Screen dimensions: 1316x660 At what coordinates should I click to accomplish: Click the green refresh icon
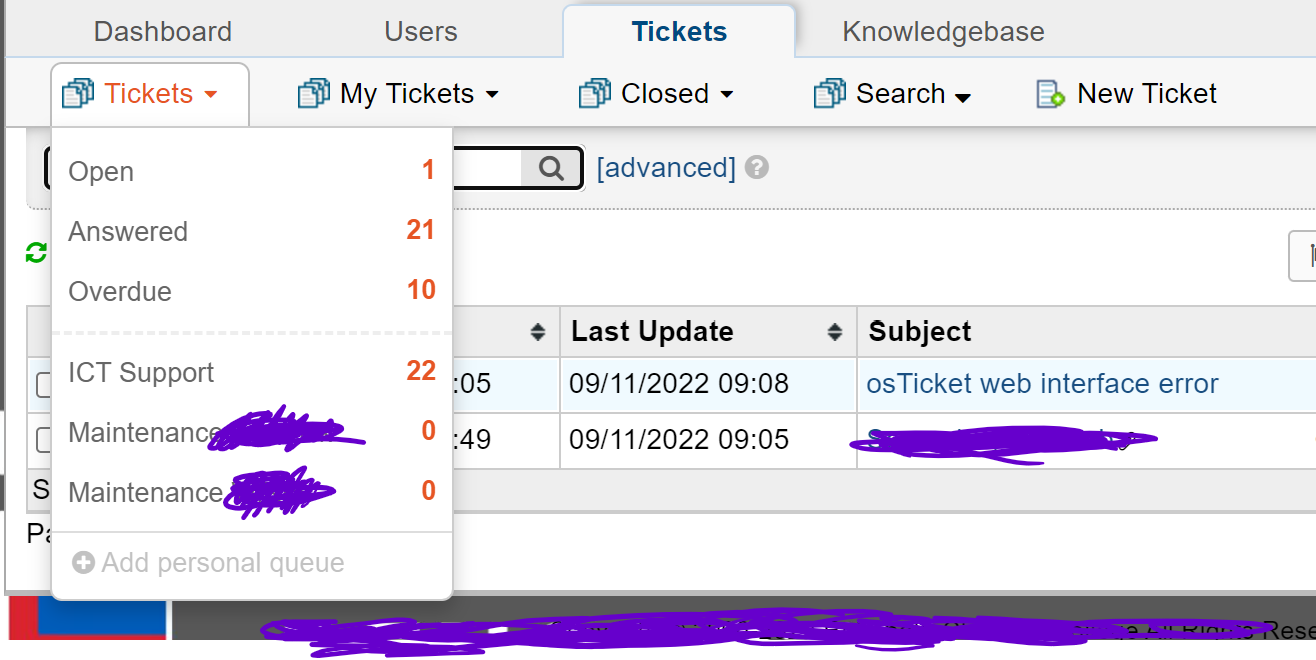click(37, 253)
